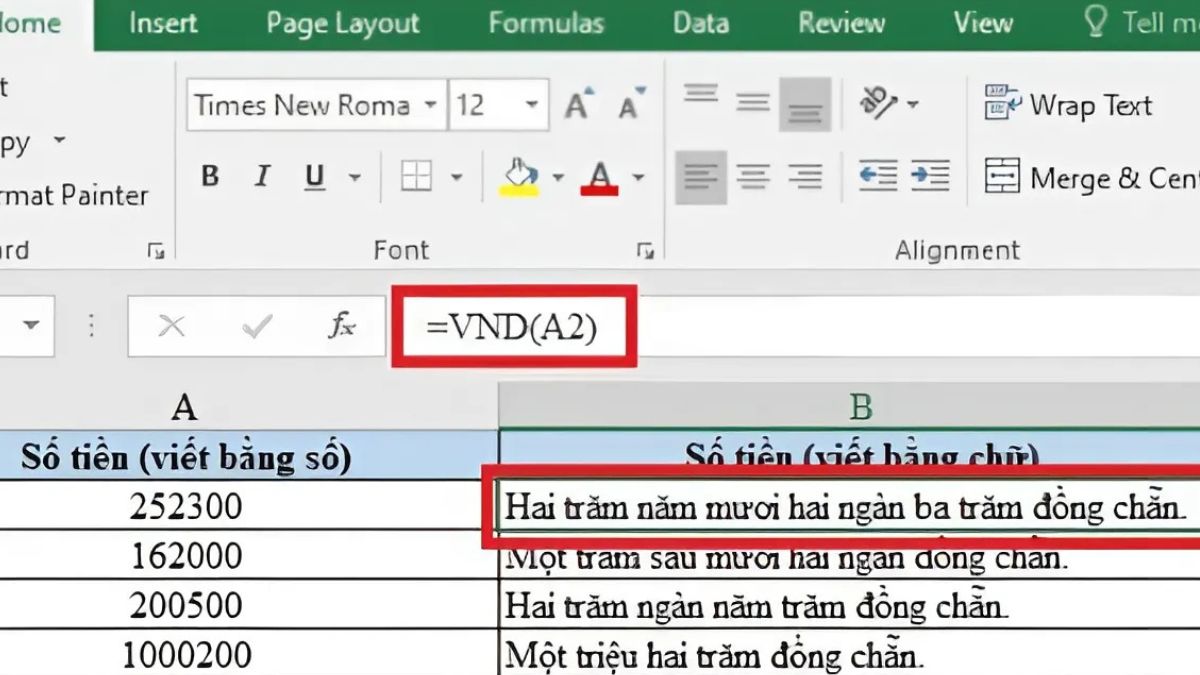Open font size dropdown arrow
Screen dimensions: 1200x675
(x=532, y=105)
